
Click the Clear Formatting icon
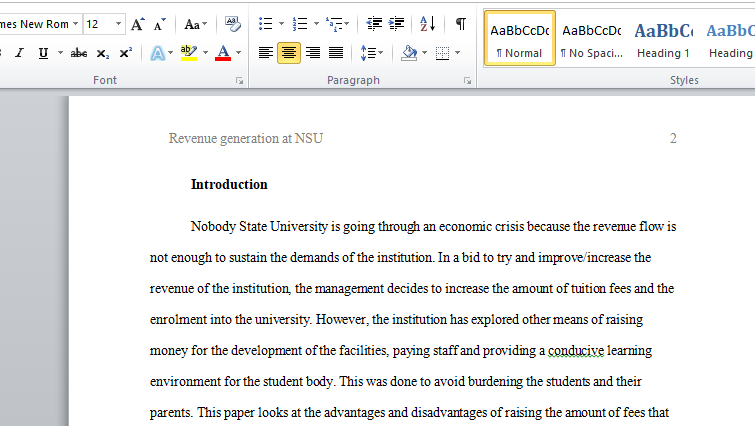click(233, 24)
